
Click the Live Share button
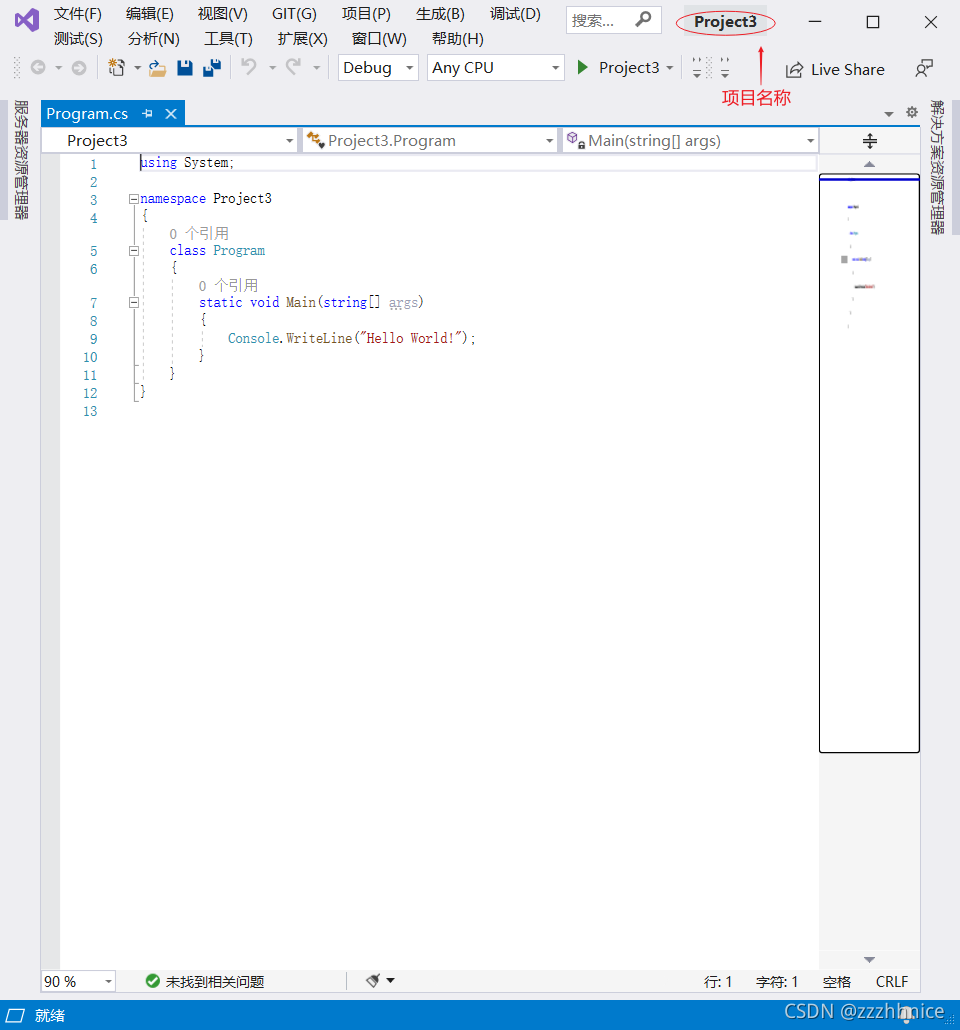tap(834, 69)
